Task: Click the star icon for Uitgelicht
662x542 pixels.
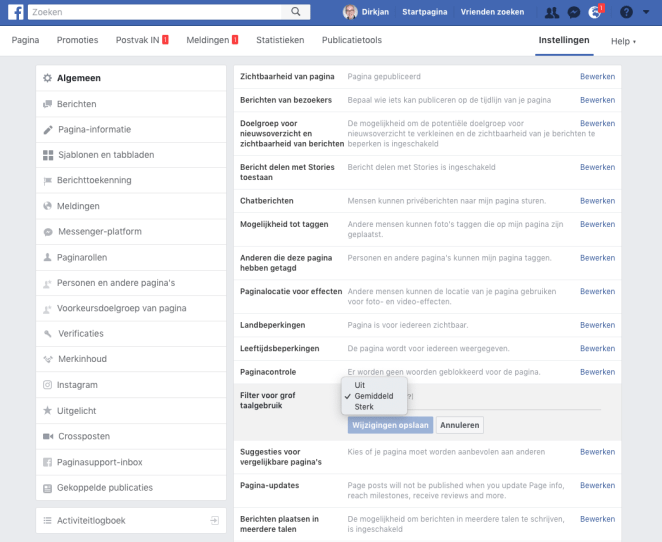Action: [x=47, y=410]
